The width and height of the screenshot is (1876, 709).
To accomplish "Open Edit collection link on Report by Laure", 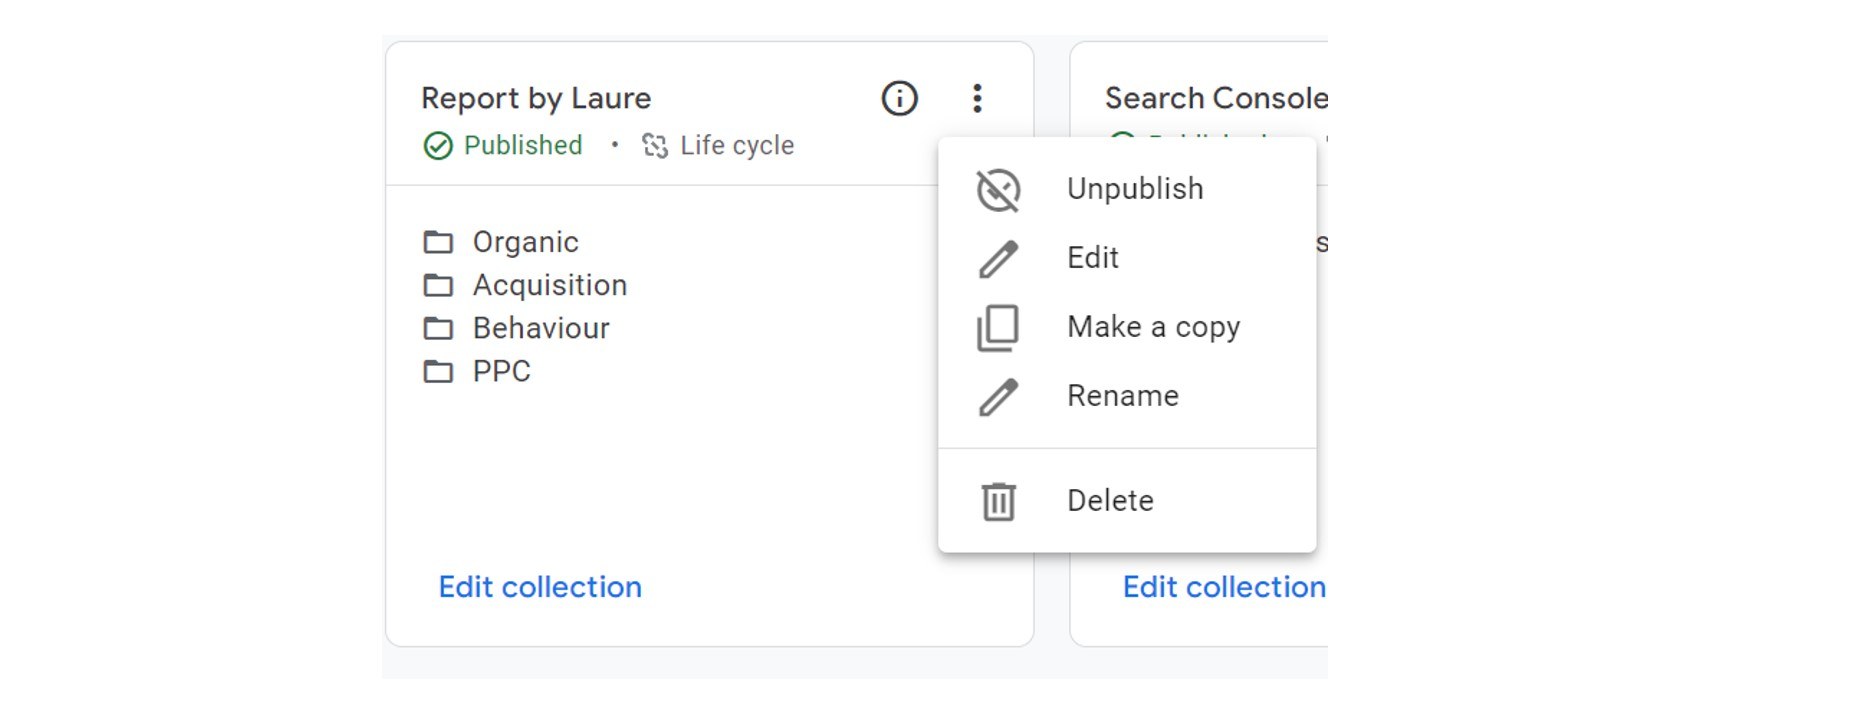I will click(540, 587).
